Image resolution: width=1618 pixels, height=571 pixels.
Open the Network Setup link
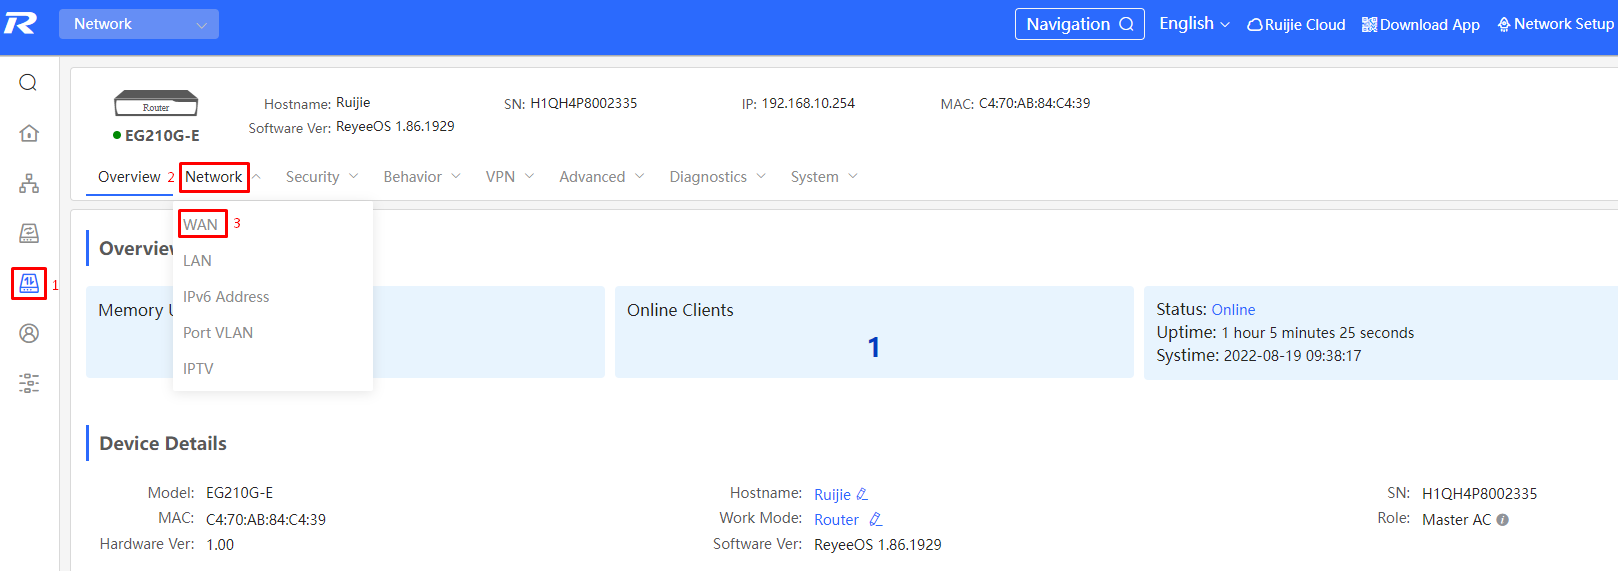[1556, 24]
